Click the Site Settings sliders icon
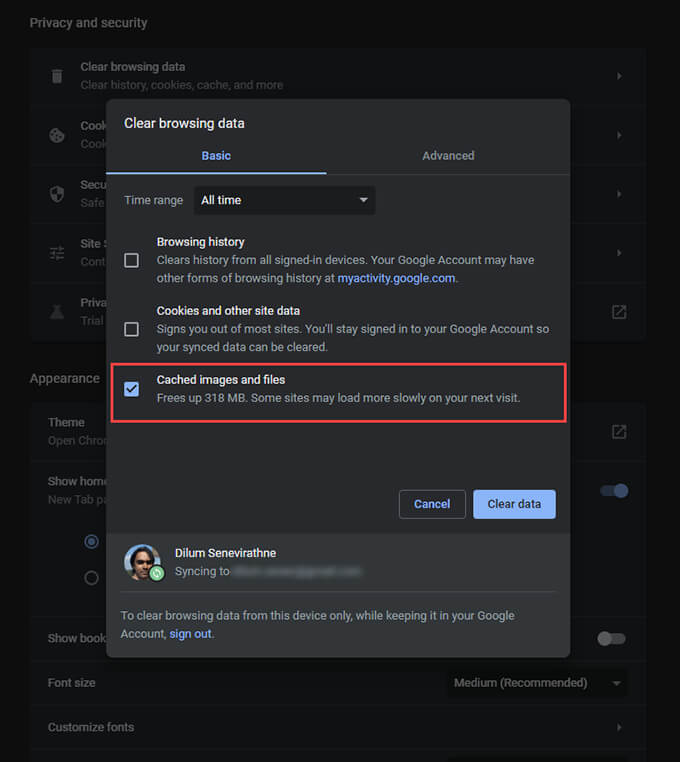680x762 pixels. (x=57, y=253)
